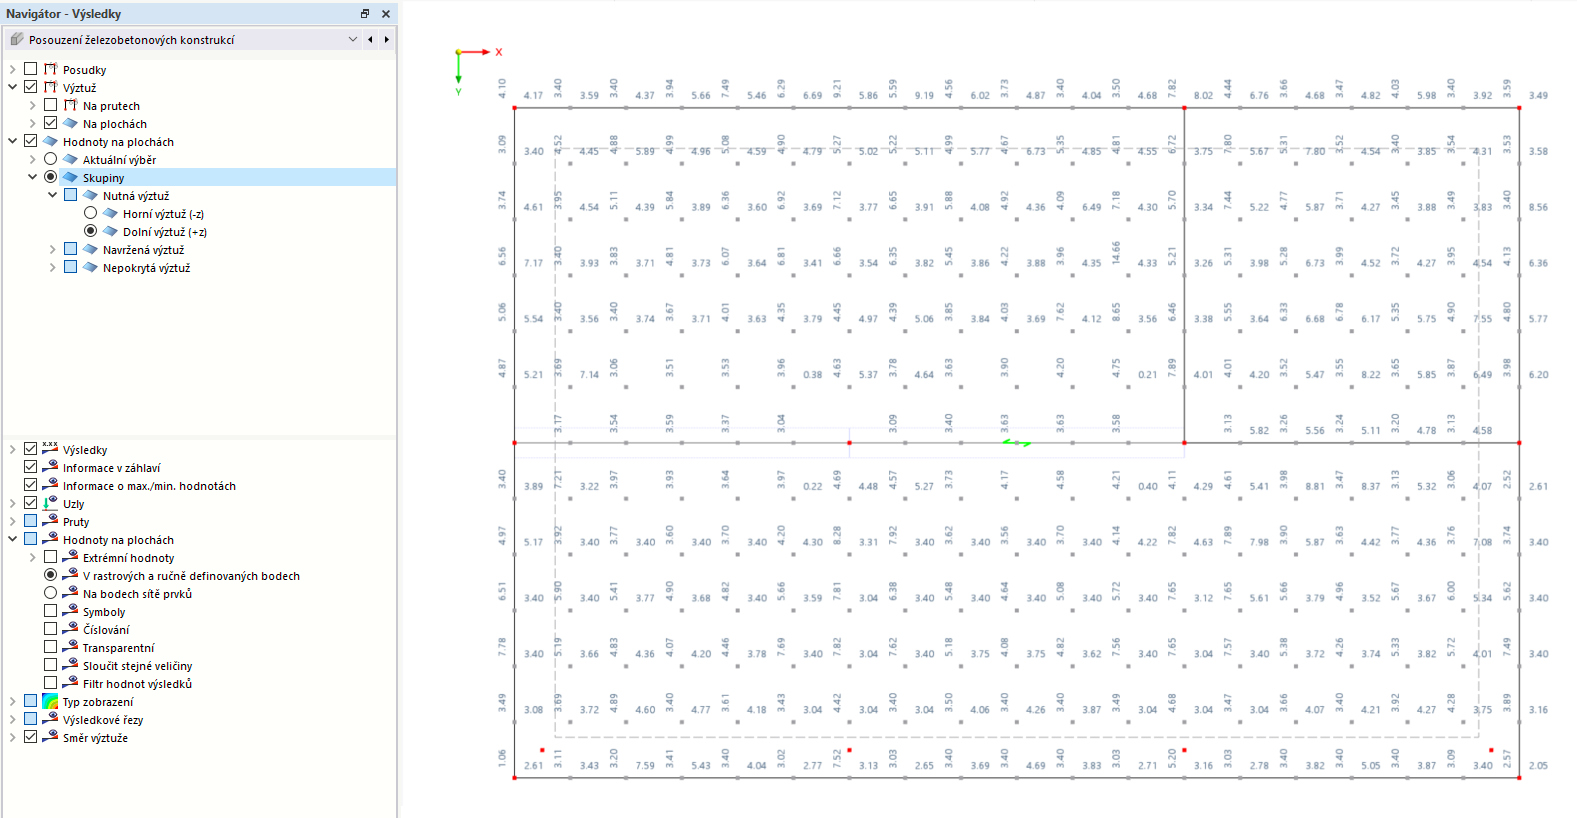1577x818 pixels.
Task: Undock the Navigator panel
Action: pos(365,14)
